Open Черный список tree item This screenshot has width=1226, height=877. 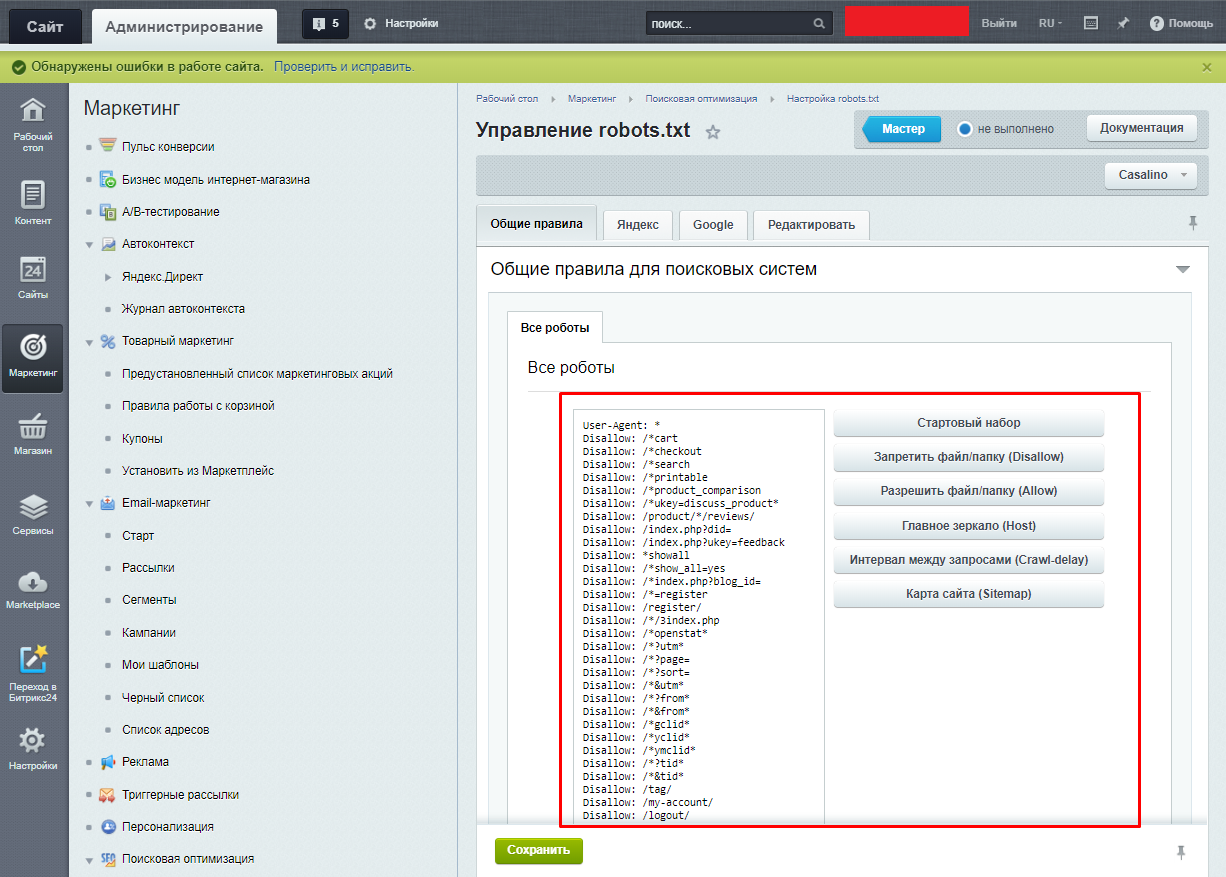[163, 698]
